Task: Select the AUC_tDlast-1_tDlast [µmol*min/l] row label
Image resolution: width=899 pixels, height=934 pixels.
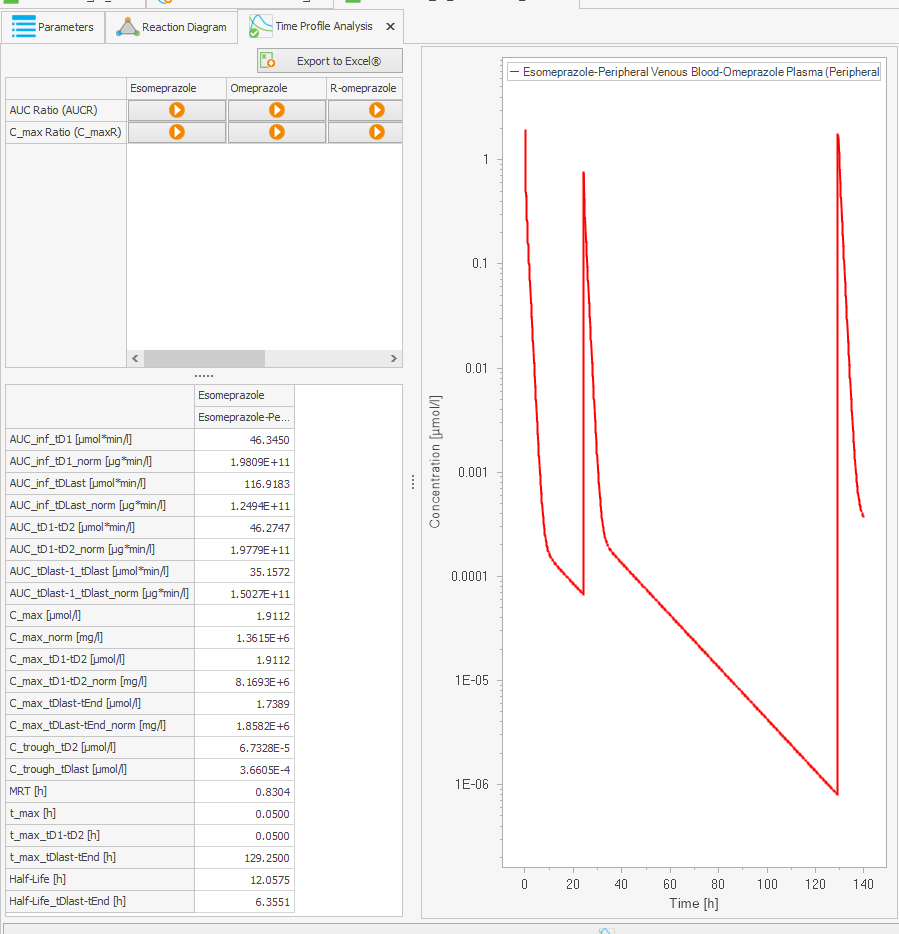Action: click(x=99, y=572)
